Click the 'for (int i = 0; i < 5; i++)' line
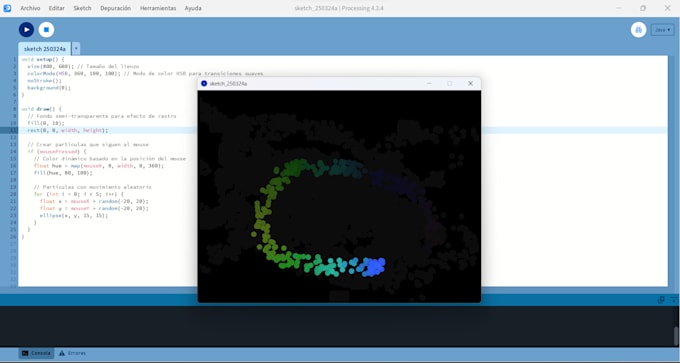 [x=78, y=194]
